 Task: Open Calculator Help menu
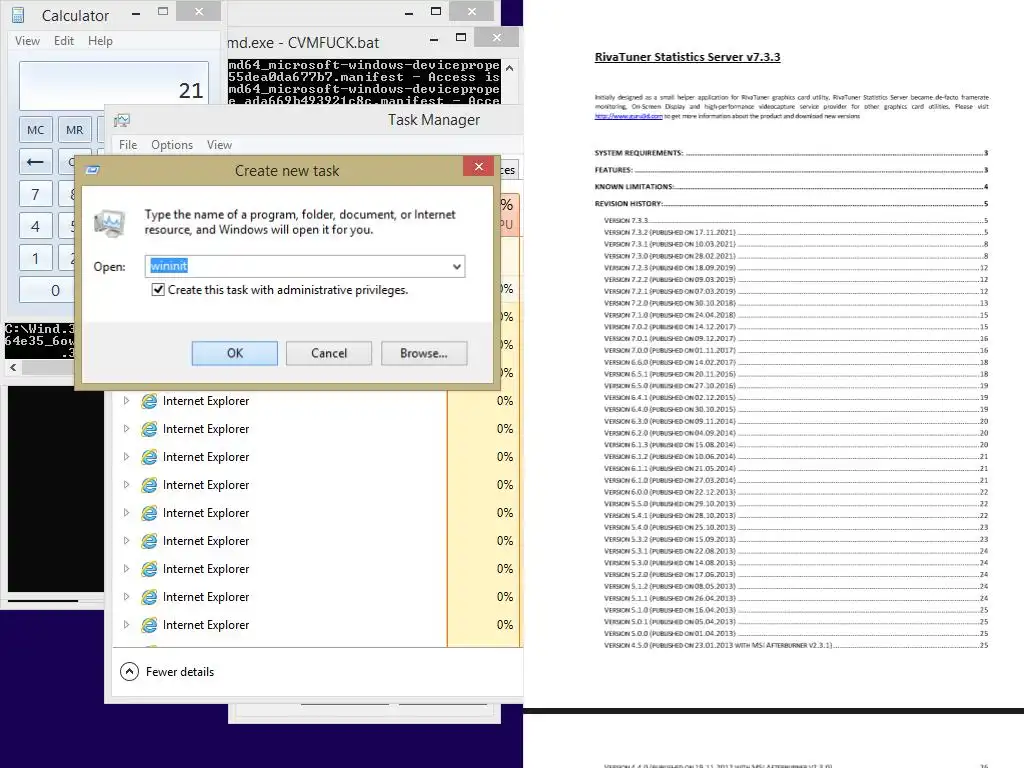coord(101,40)
